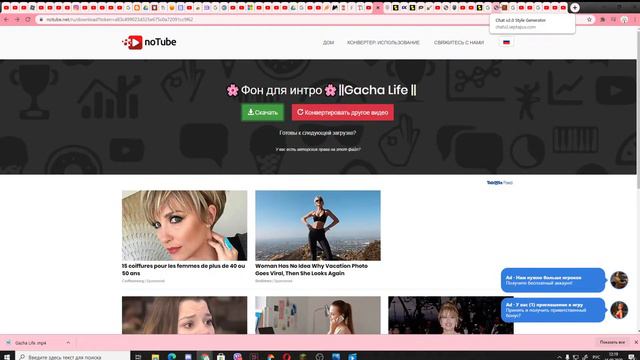Reload the page with the refresh icon
The height and width of the screenshot is (360, 640).
click(x=28, y=19)
